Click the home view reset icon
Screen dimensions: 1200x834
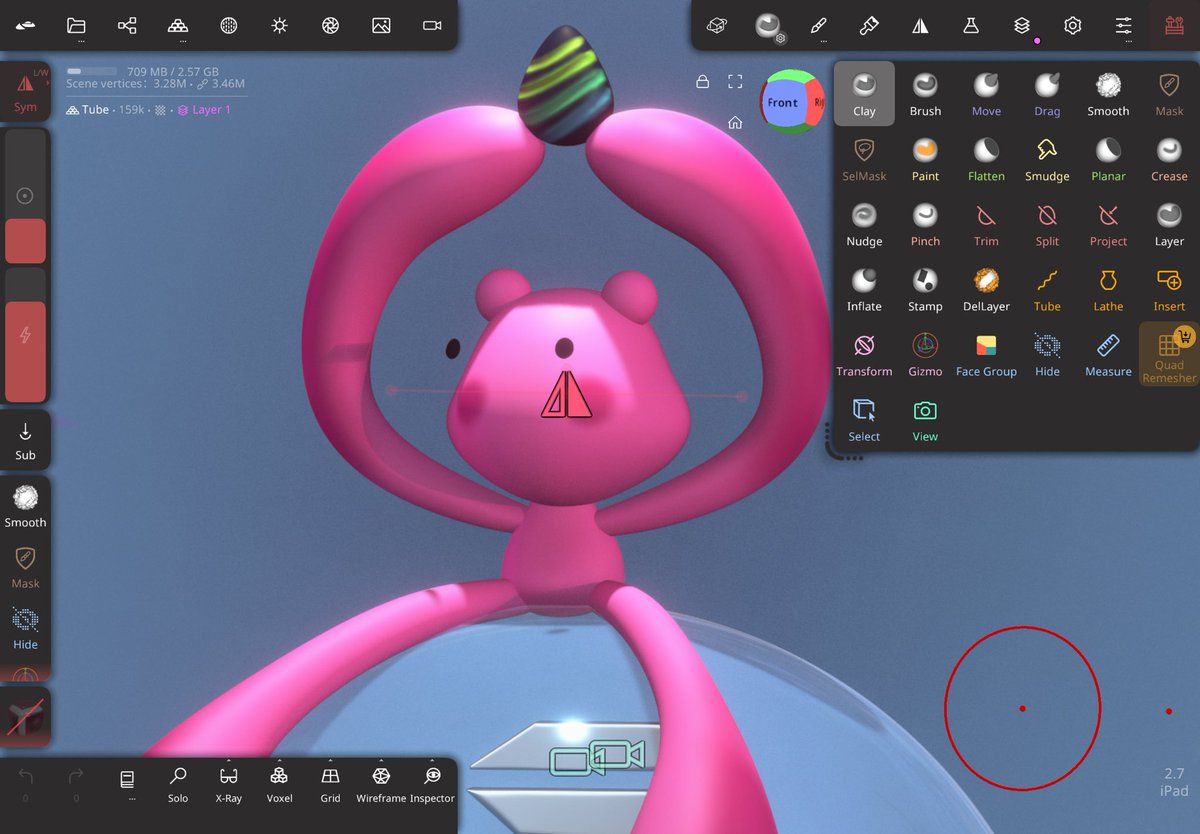point(735,122)
